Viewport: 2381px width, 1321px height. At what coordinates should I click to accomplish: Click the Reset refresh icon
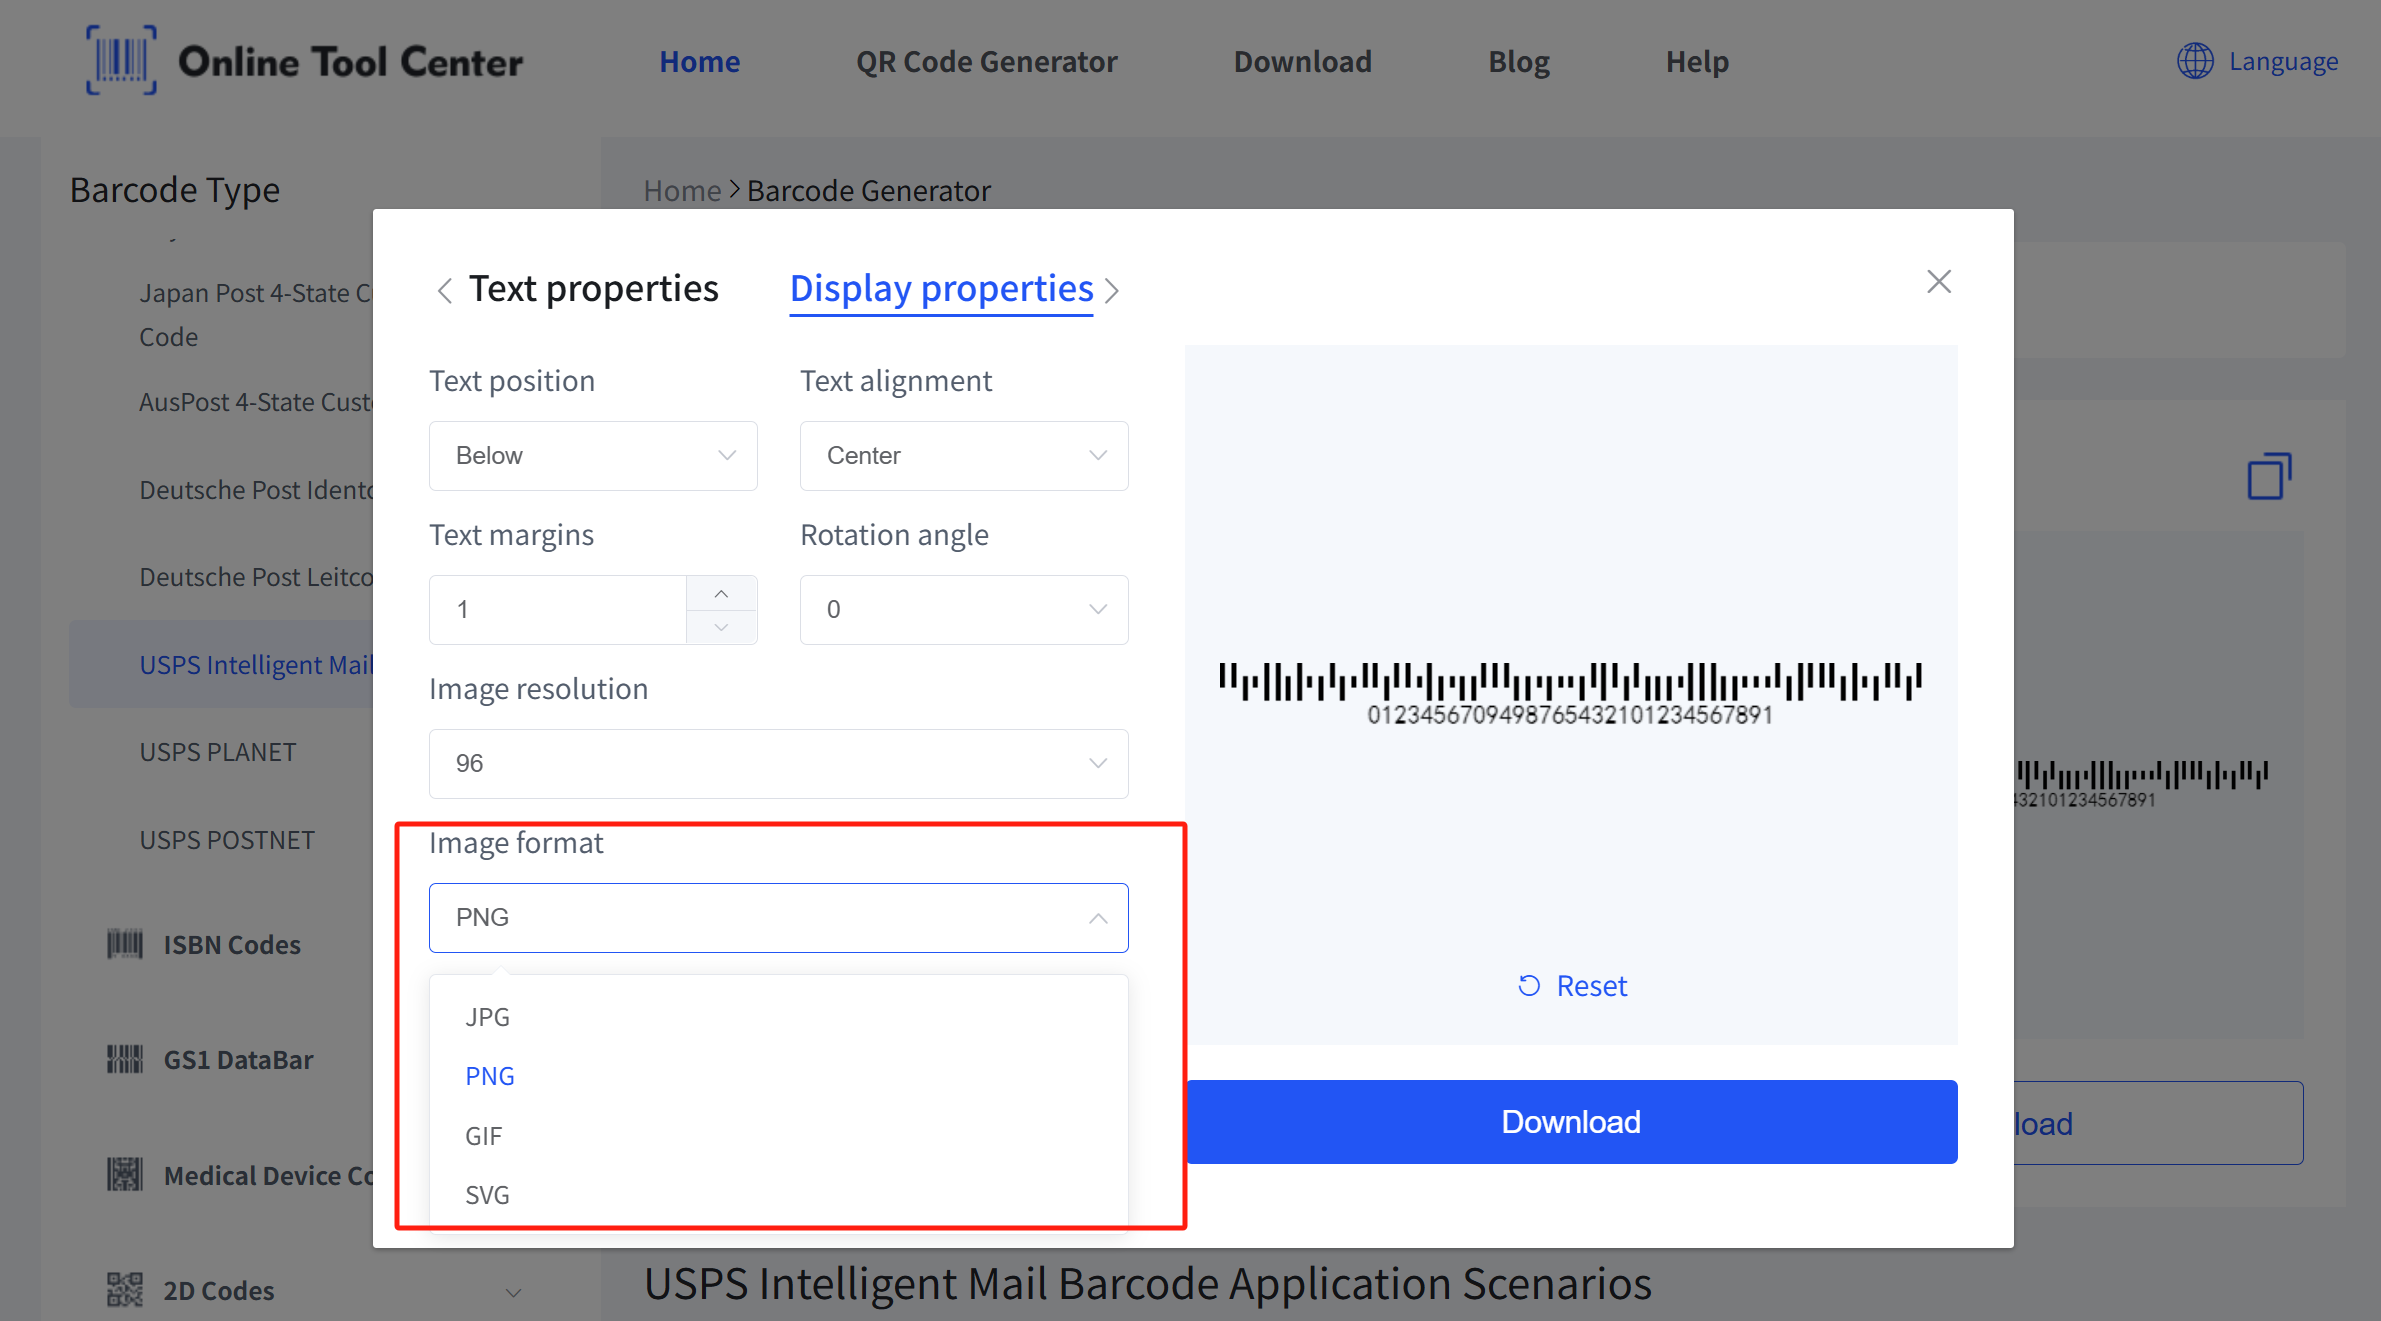tap(1529, 986)
